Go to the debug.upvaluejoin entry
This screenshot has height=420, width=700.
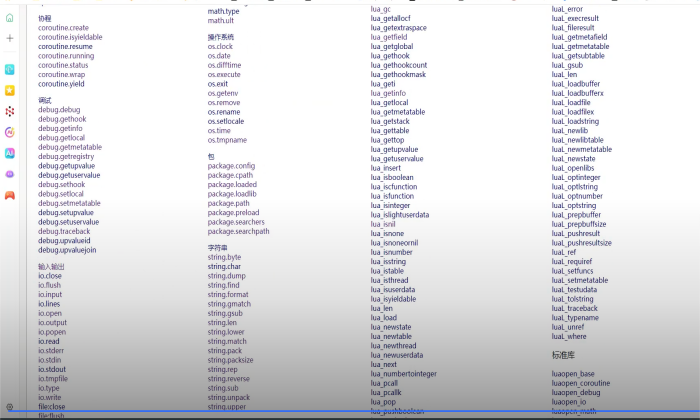pos(67,250)
